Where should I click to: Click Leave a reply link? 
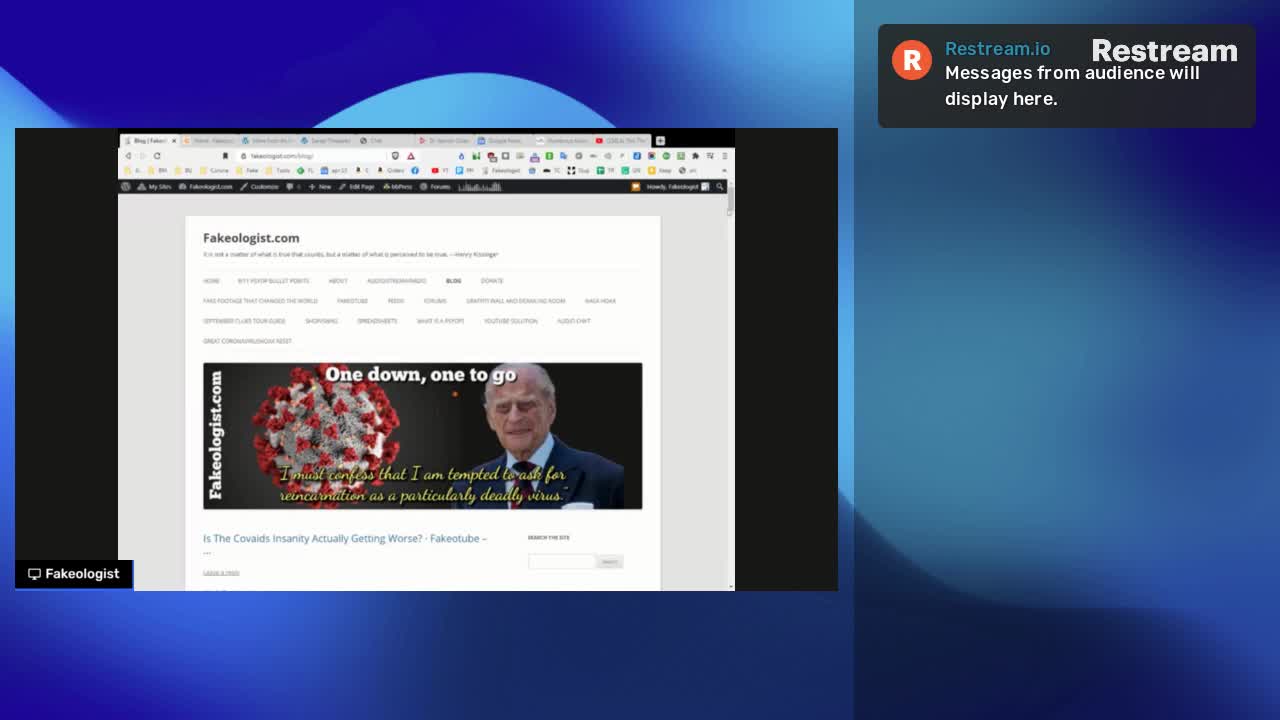click(221, 573)
